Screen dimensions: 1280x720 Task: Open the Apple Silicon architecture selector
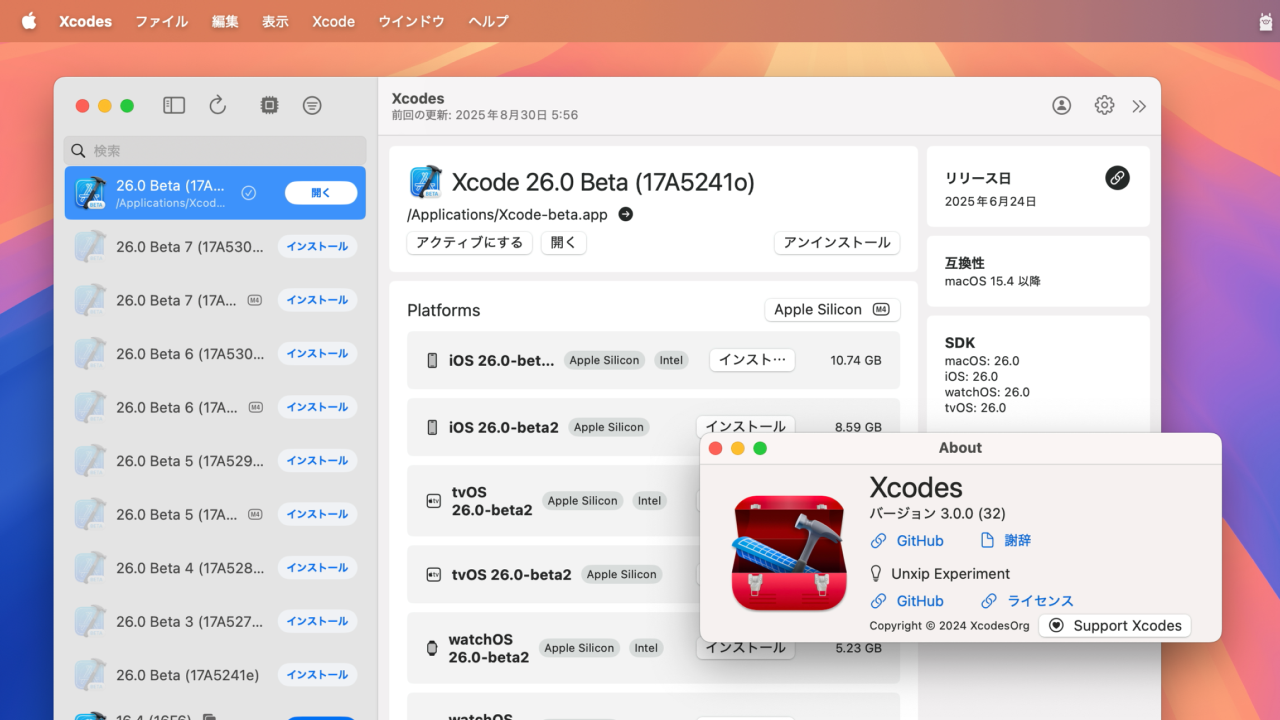tap(832, 310)
